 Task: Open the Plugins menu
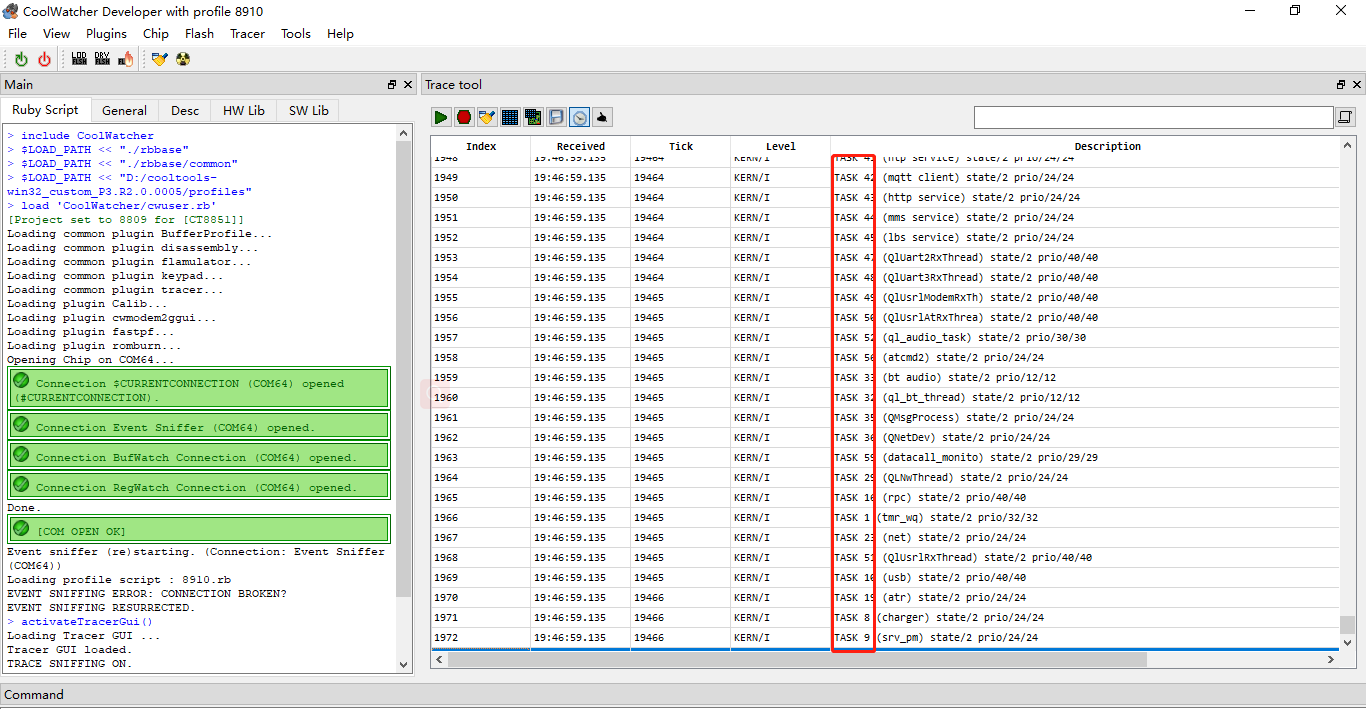pyautogui.click(x=106, y=34)
